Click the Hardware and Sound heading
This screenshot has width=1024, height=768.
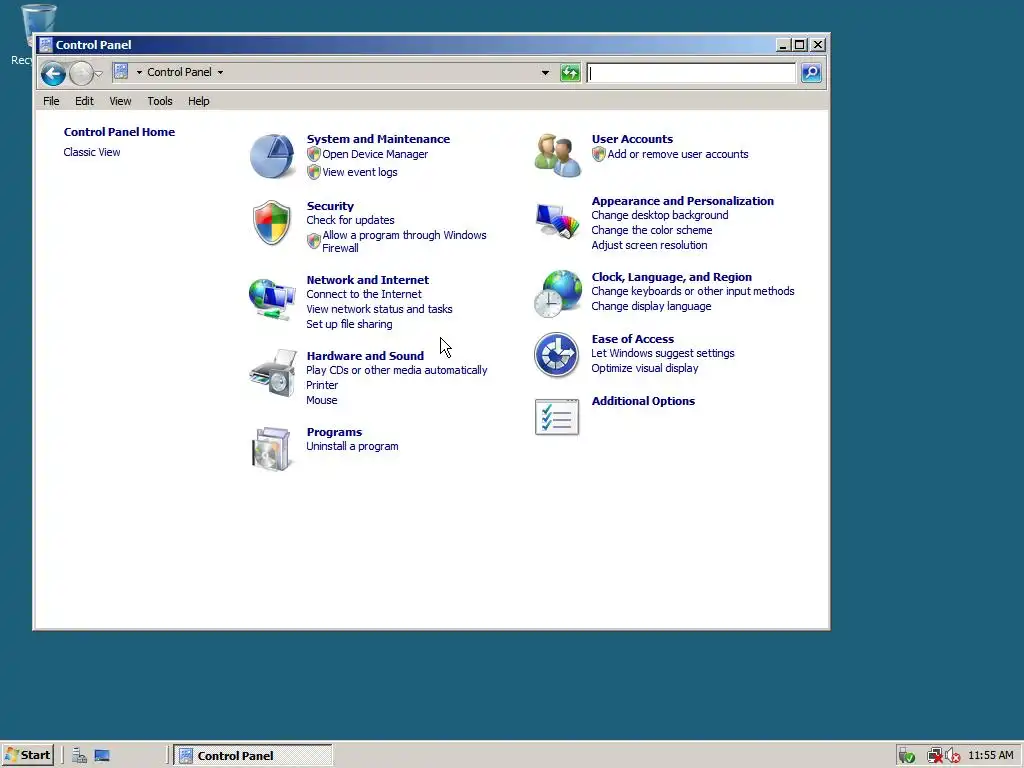click(x=365, y=356)
